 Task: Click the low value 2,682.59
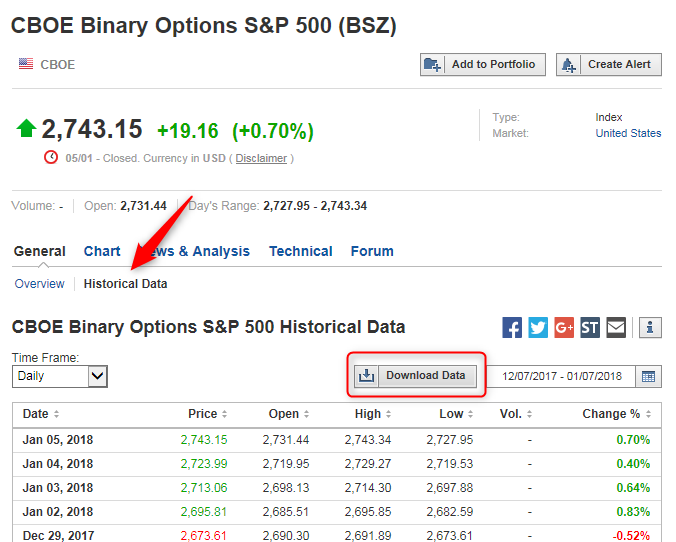pyautogui.click(x=450, y=512)
